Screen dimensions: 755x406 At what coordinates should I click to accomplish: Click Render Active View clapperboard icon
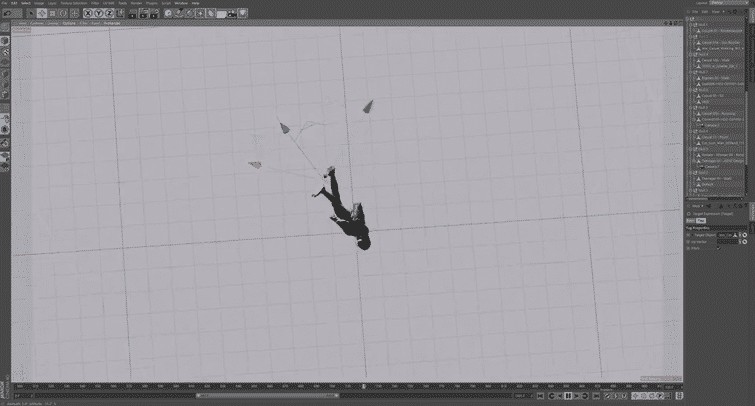pyautogui.click(x=133, y=13)
